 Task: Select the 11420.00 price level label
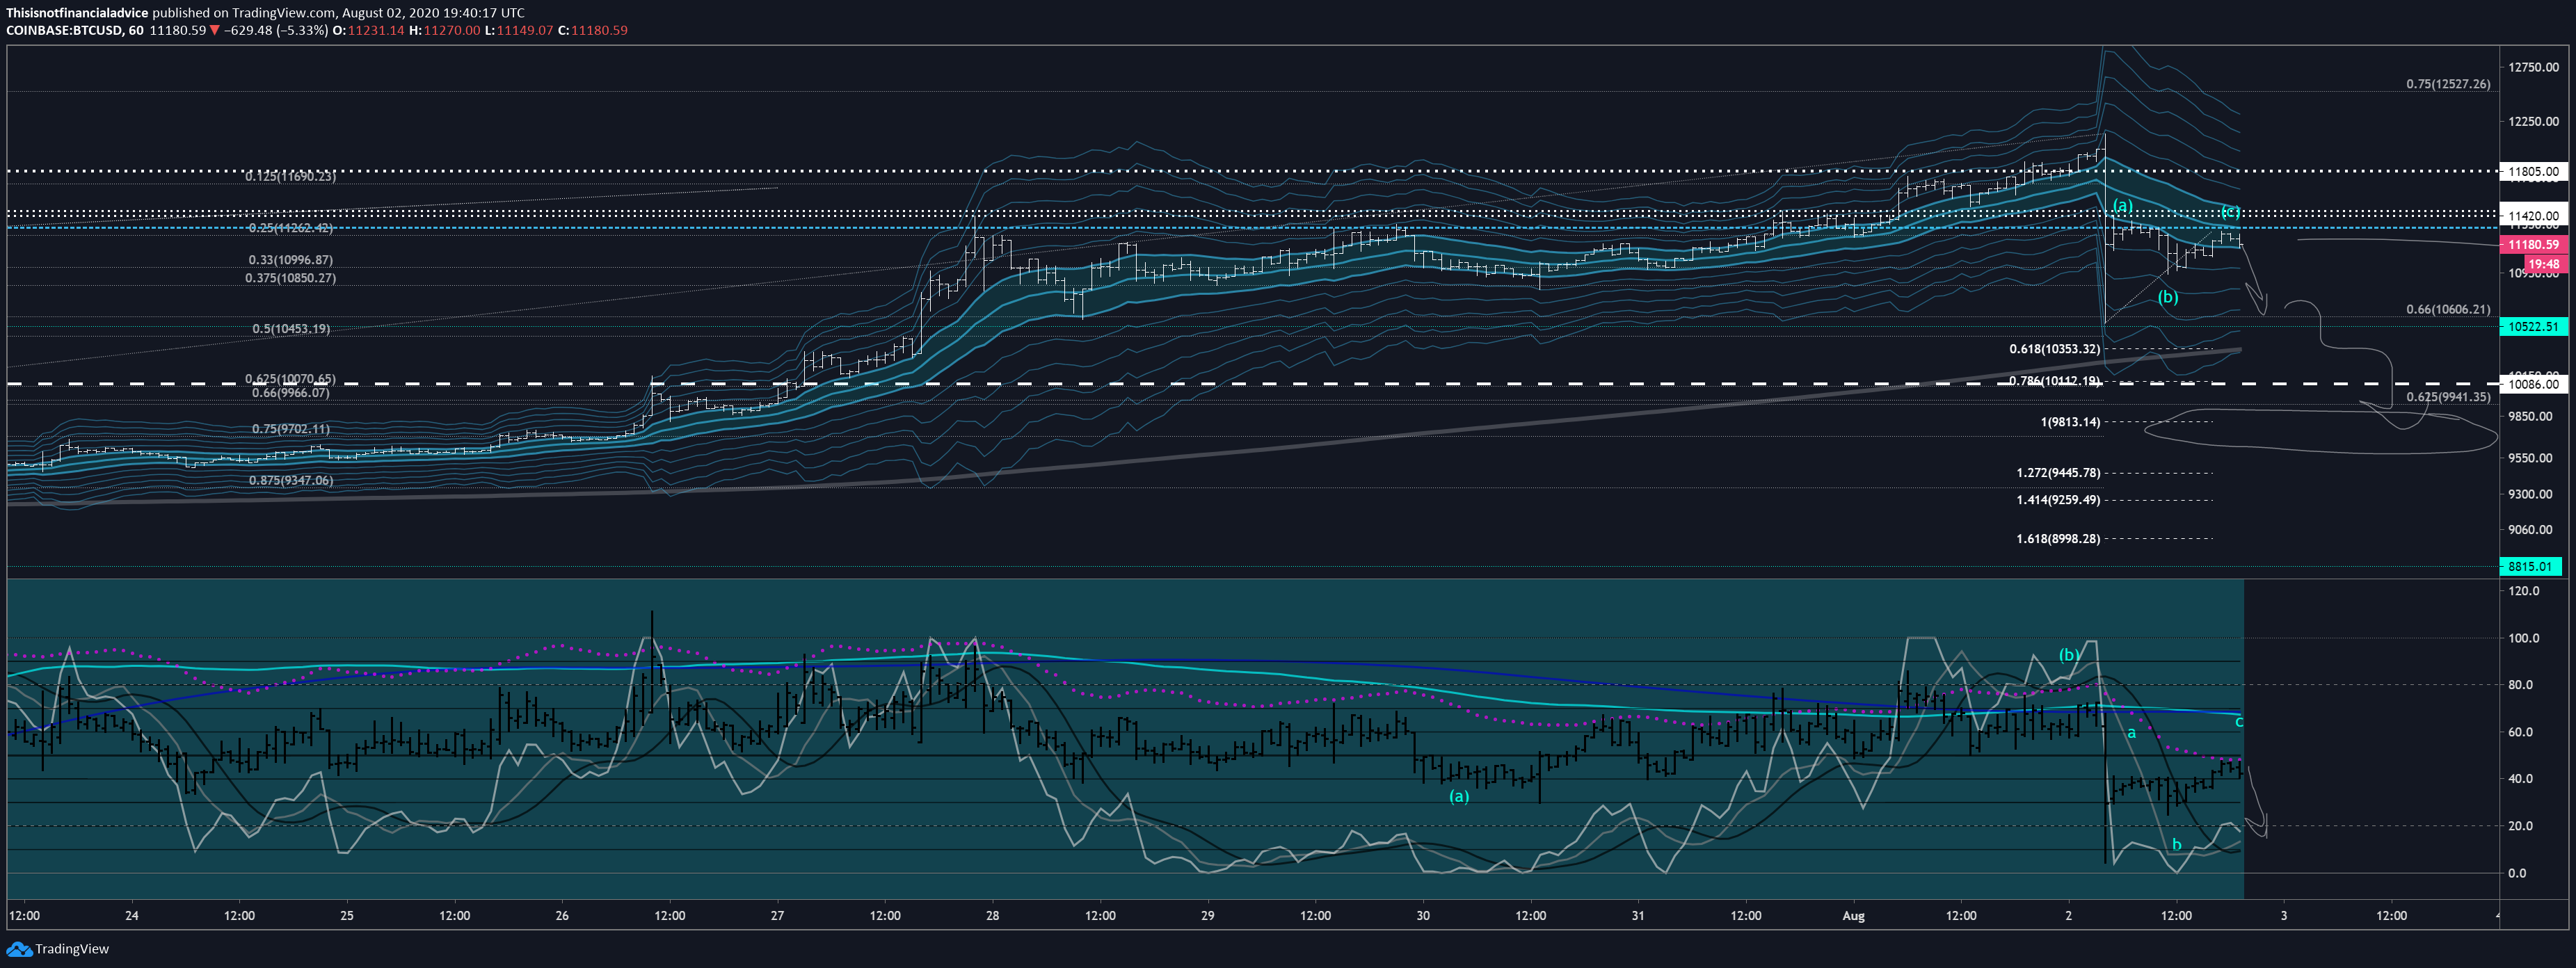(x=2532, y=215)
